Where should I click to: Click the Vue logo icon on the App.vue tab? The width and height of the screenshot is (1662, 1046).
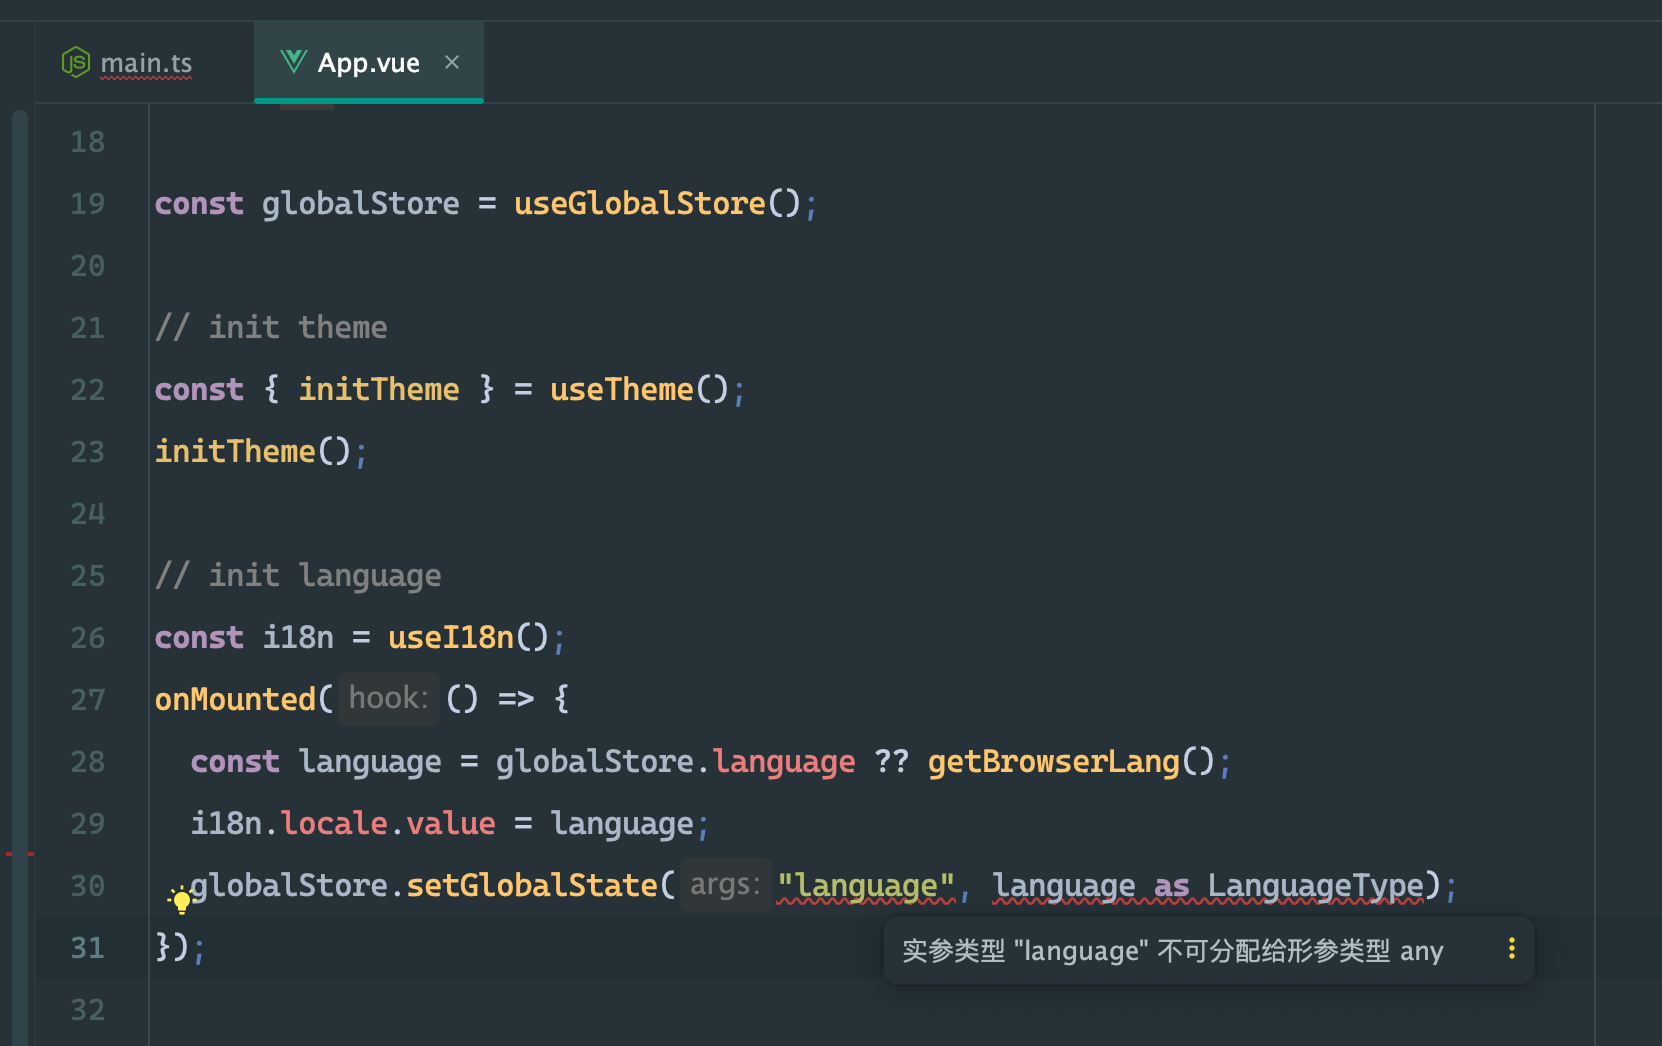pyautogui.click(x=291, y=62)
